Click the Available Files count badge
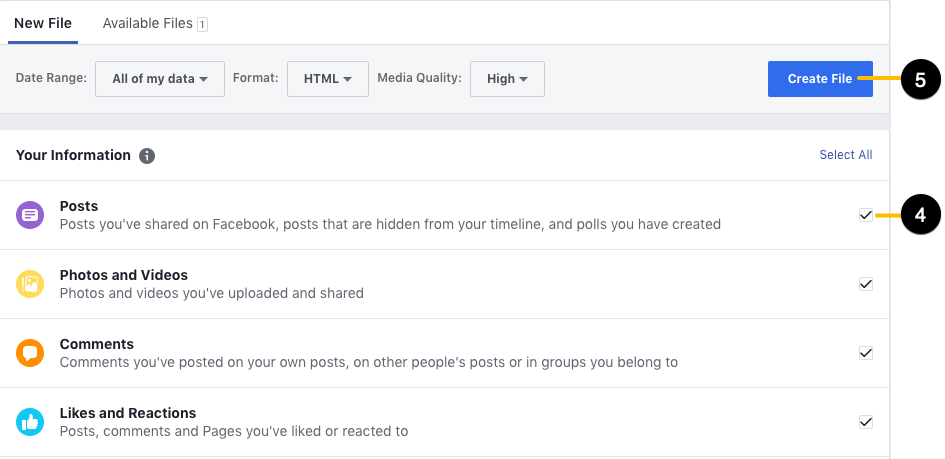This screenshot has height=459, width=945. point(202,25)
